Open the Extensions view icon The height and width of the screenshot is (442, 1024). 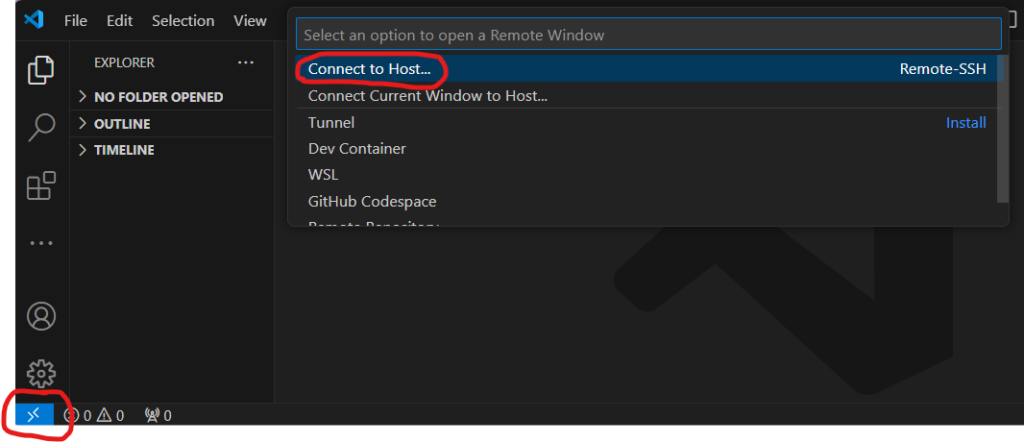pyautogui.click(x=40, y=185)
